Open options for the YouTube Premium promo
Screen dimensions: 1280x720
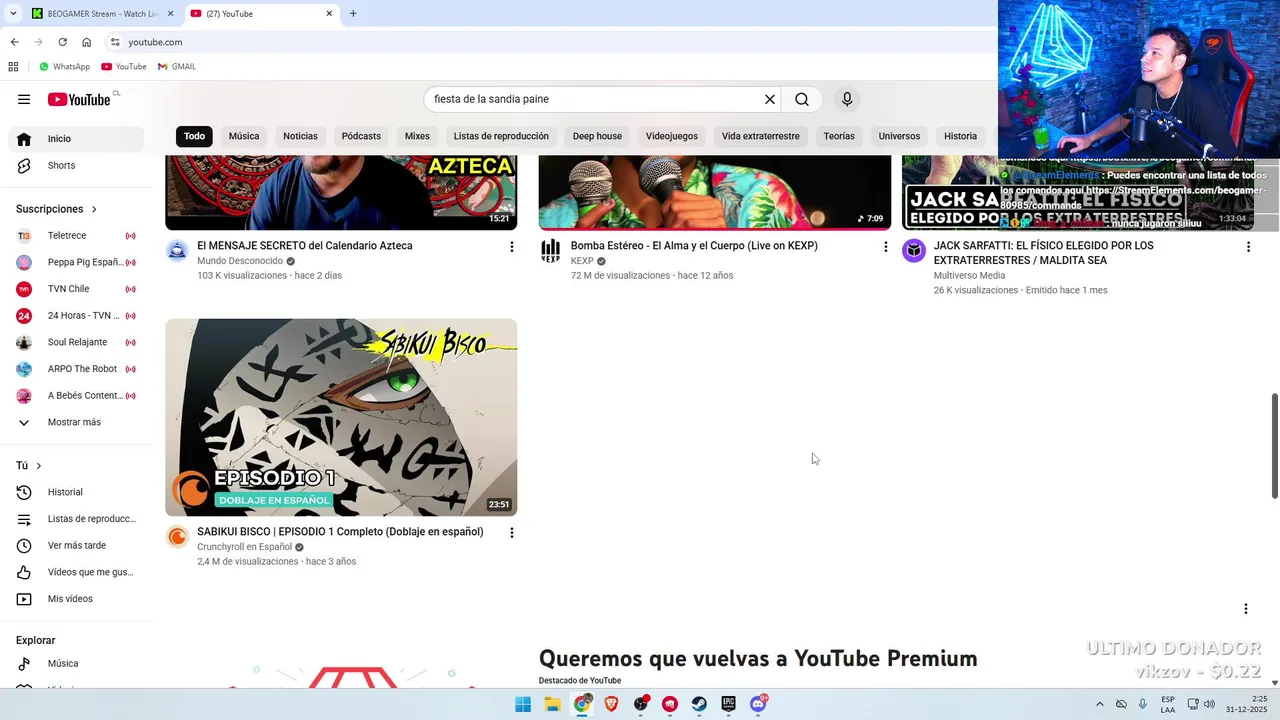(1246, 609)
